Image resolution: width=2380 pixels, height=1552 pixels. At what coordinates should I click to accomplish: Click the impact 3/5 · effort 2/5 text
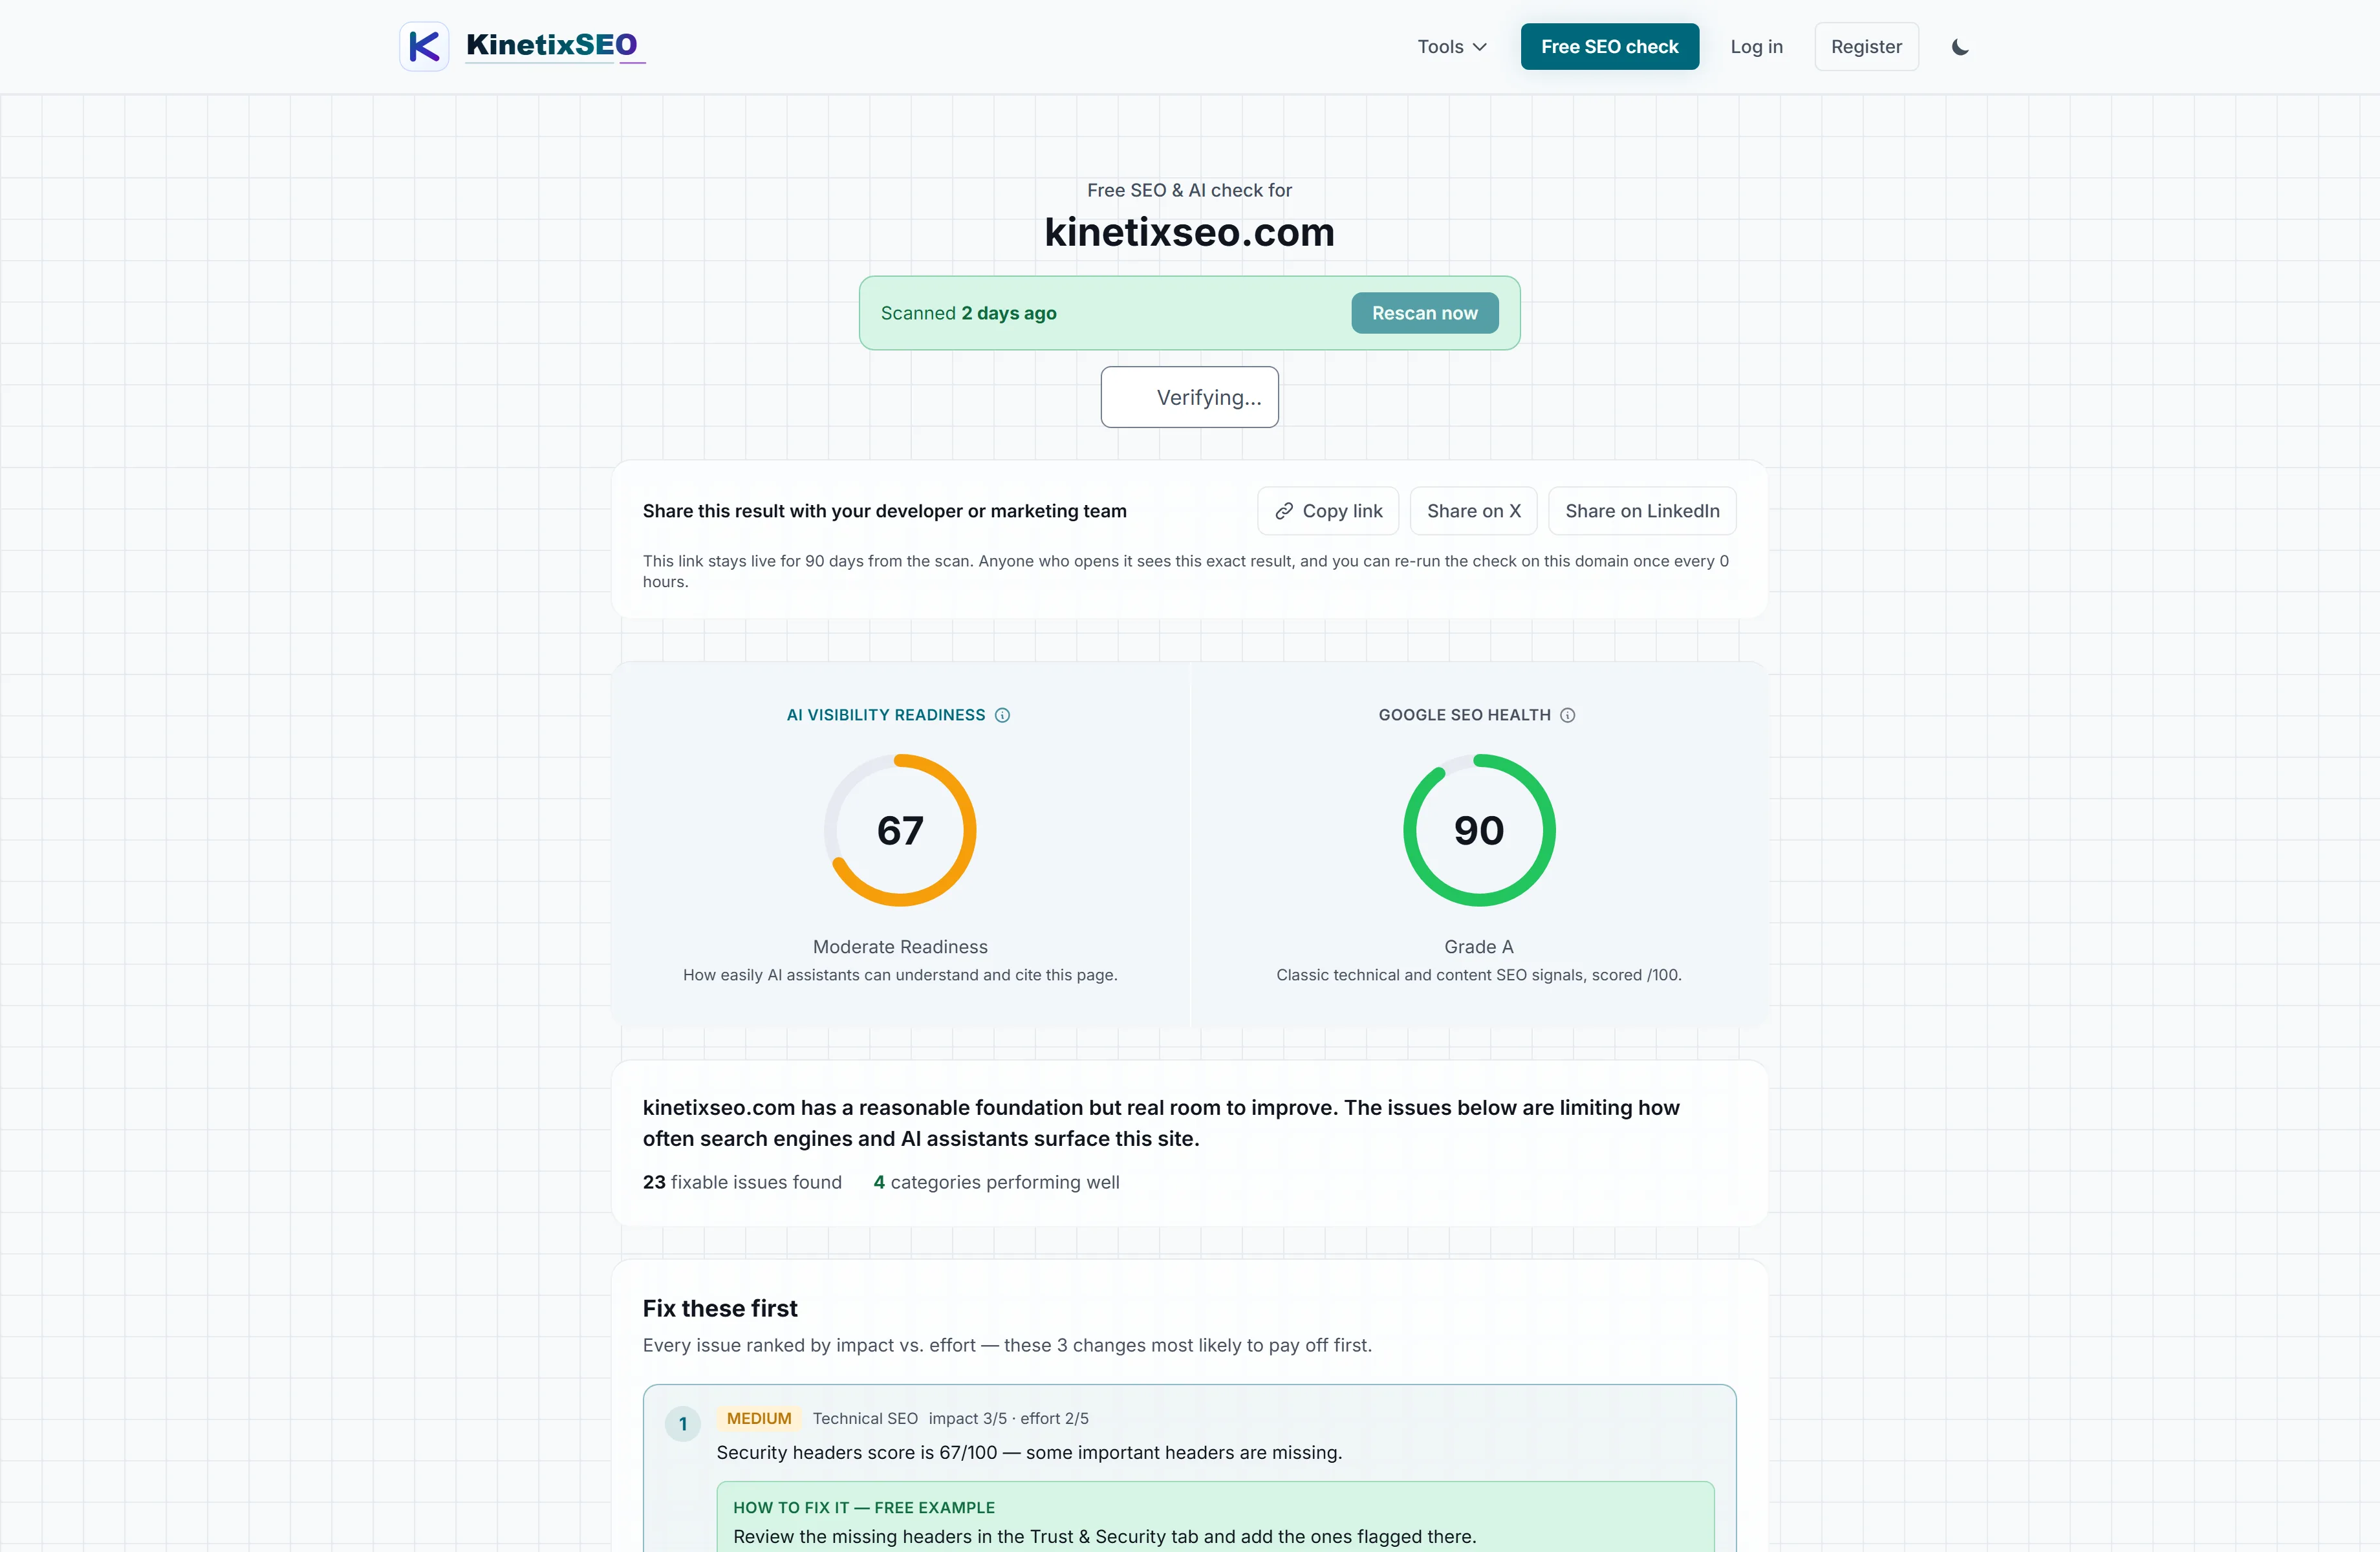(x=1008, y=1418)
